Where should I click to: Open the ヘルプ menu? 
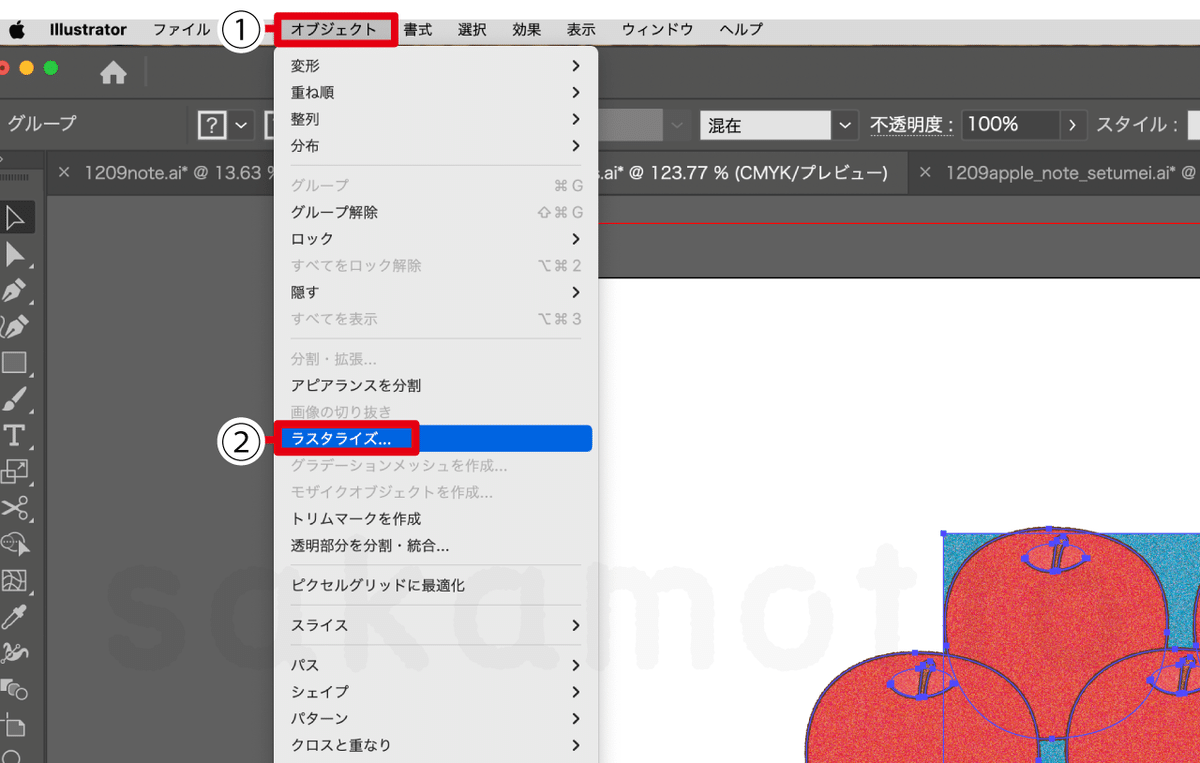click(x=741, y=29)
